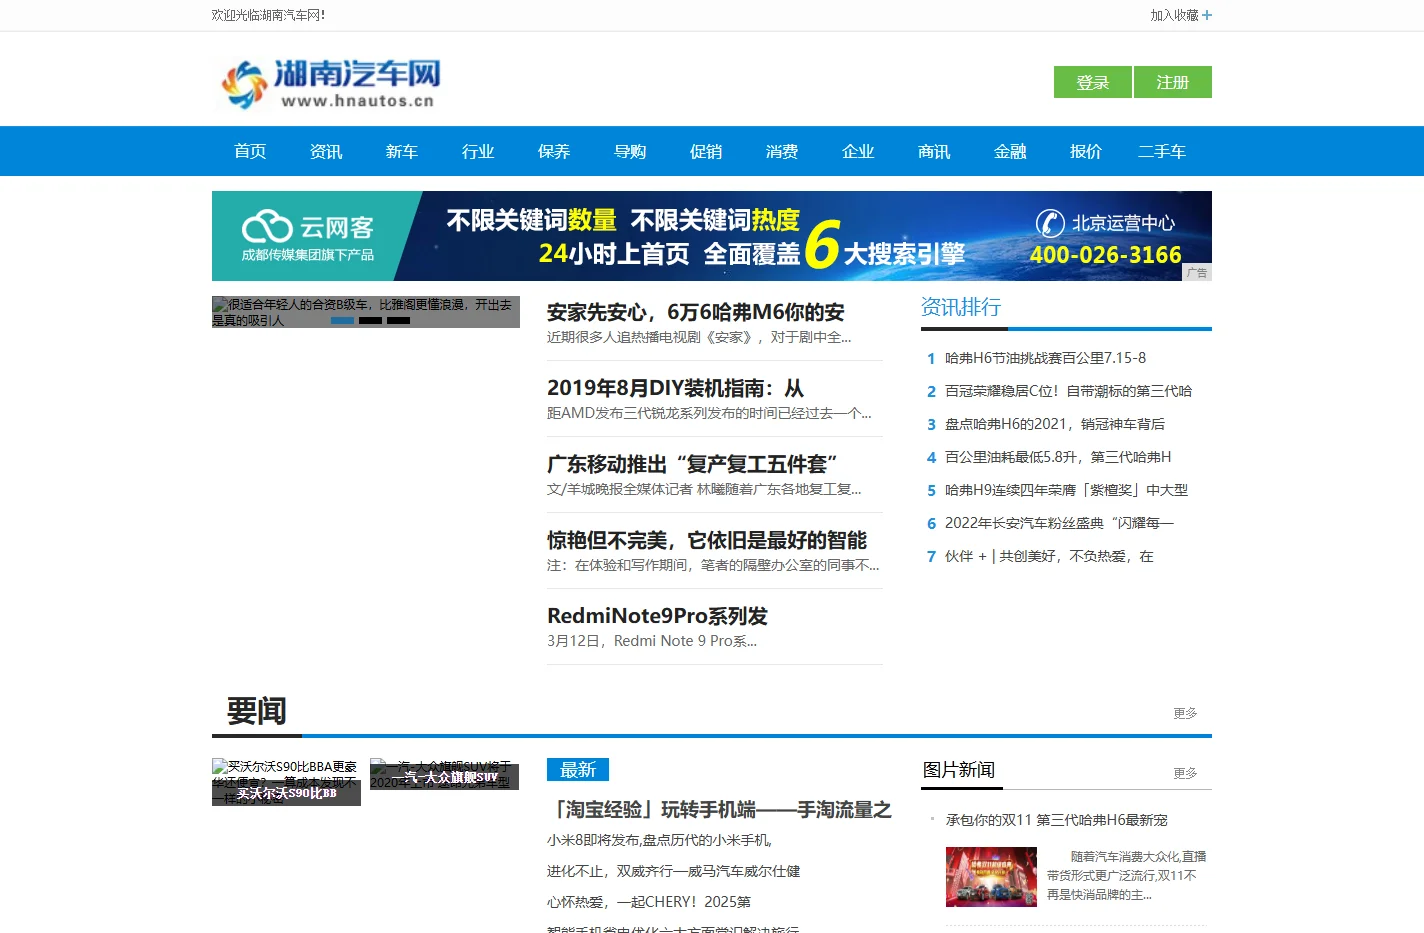The height and width of the screenshot is (933, 1424).
Task: Open the 商讯 navigation item
Action: click(934, 151)
